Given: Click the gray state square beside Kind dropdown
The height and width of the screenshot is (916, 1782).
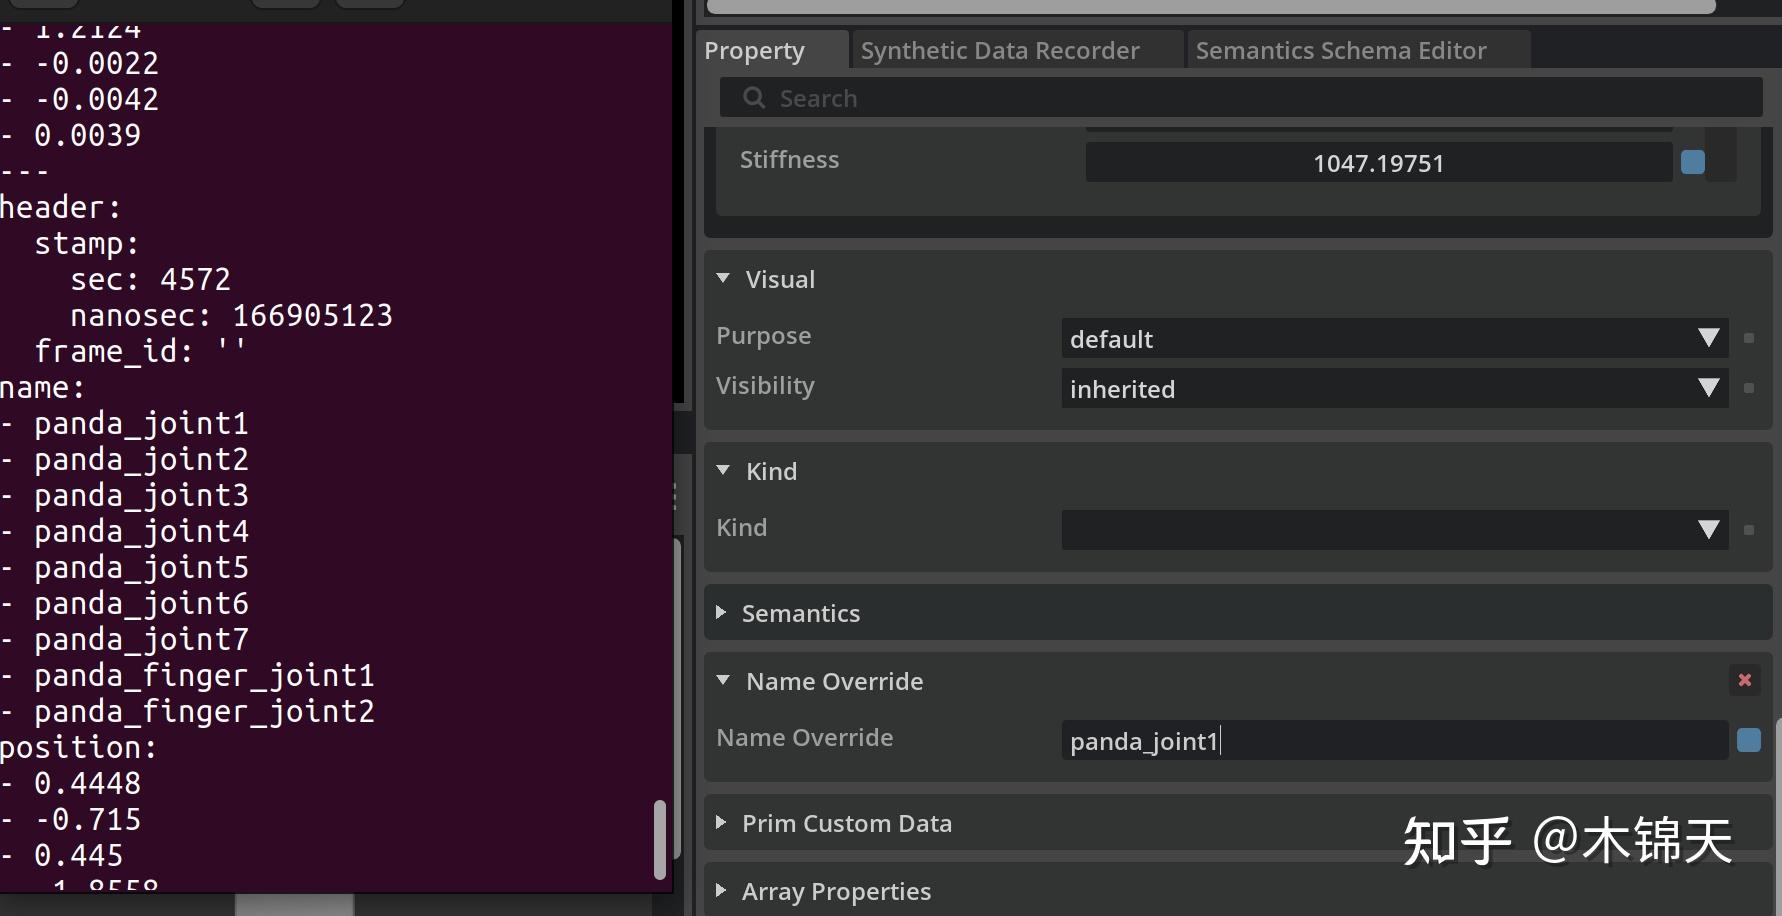Looking at the screenshot, I should pyautogui.click(x=1749, y=530).
